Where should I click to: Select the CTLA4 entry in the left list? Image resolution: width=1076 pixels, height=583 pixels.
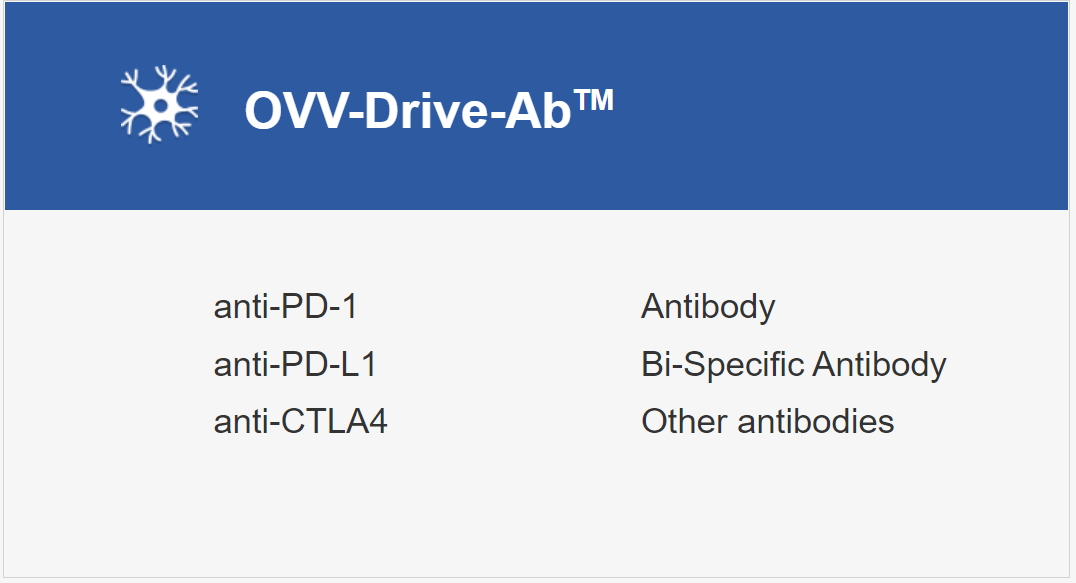[x=300, y=422]
